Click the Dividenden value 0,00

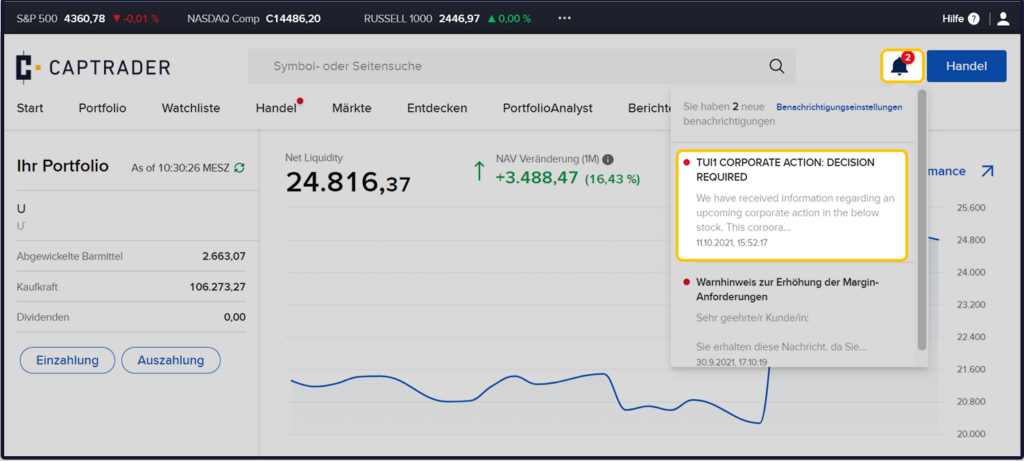[234, 317]
